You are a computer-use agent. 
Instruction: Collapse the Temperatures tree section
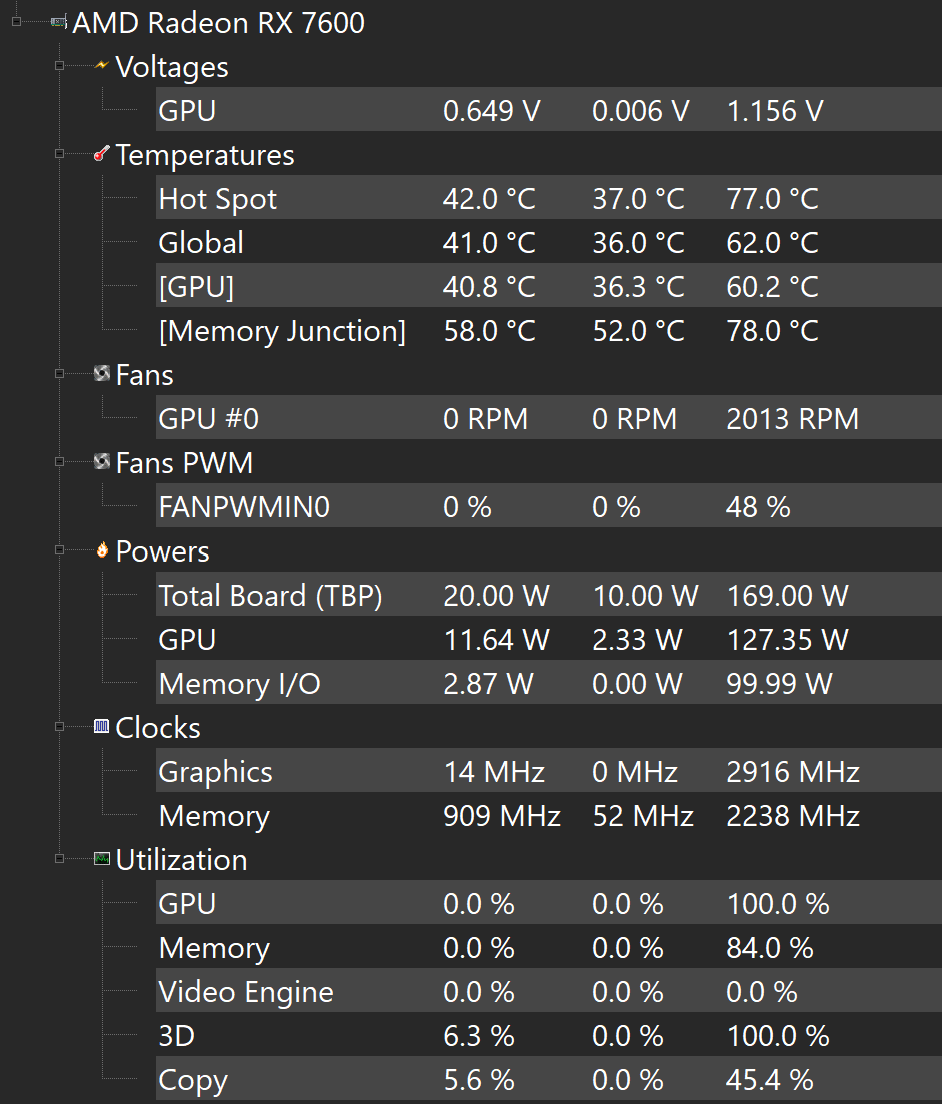coord(60,155)
